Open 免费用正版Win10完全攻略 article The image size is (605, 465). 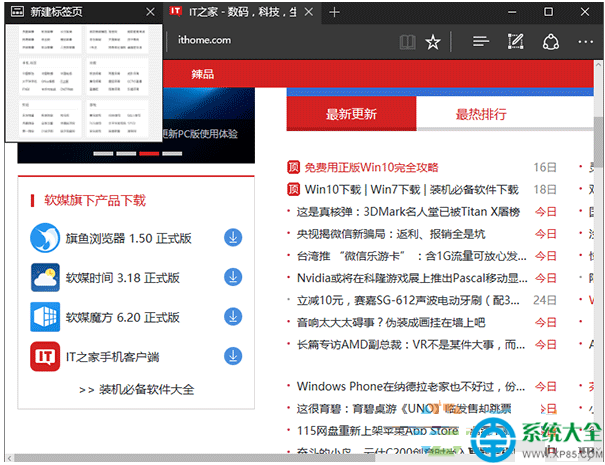372,167
